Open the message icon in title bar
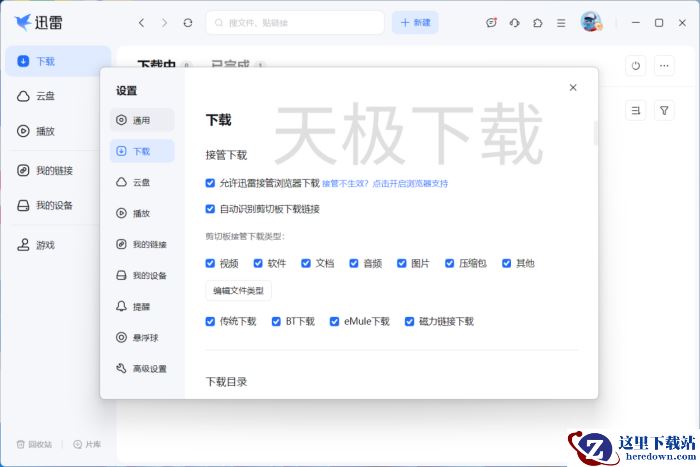700x467 pixels. point(491,23)
